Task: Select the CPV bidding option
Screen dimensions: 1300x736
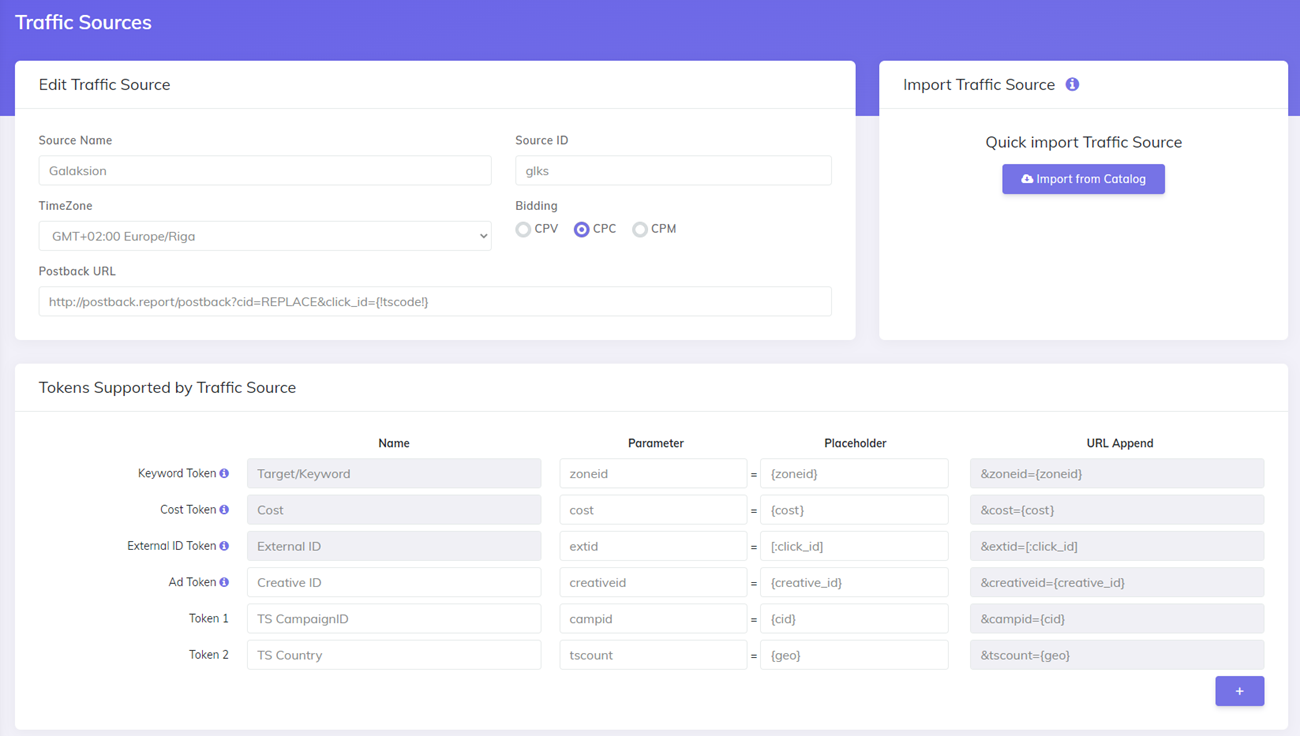Action: click(x=523, y=230)
